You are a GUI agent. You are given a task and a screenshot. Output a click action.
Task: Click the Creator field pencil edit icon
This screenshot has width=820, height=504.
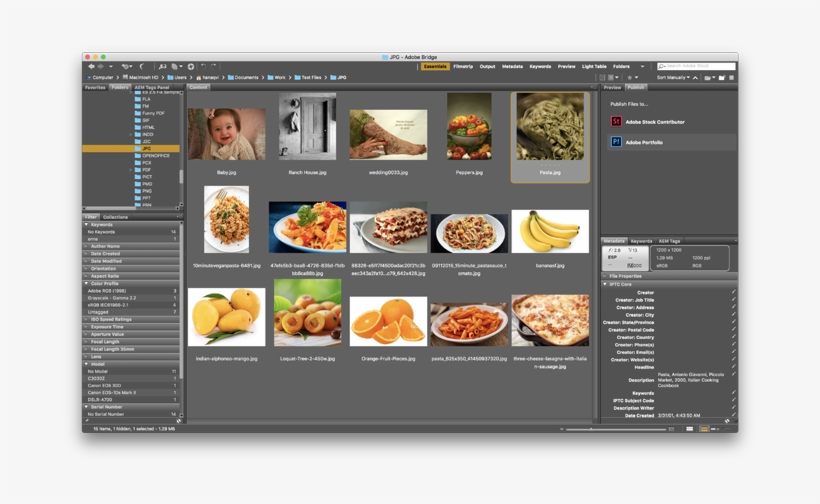click(733, 292)
